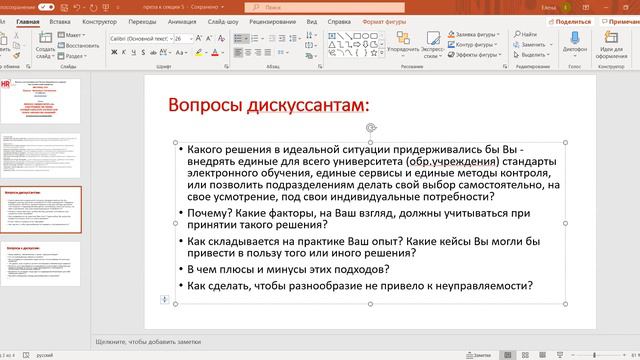Open the character spacing AV dropdown
Image resolution: width=640 pixels, height=360 pixels.
point(164,52)
